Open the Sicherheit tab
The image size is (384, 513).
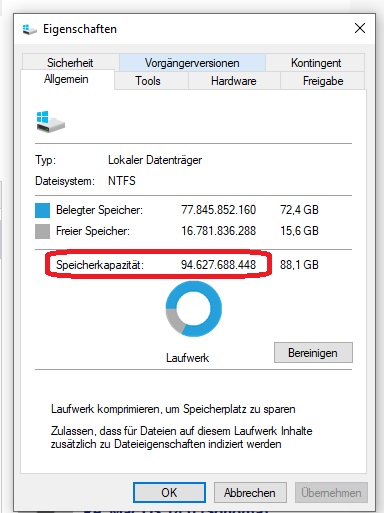tap(70, 62)
